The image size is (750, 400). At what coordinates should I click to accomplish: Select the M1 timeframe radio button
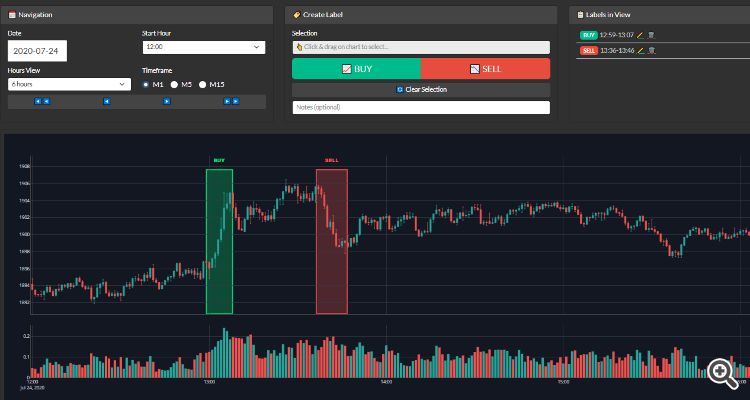[x=148, y=84]
